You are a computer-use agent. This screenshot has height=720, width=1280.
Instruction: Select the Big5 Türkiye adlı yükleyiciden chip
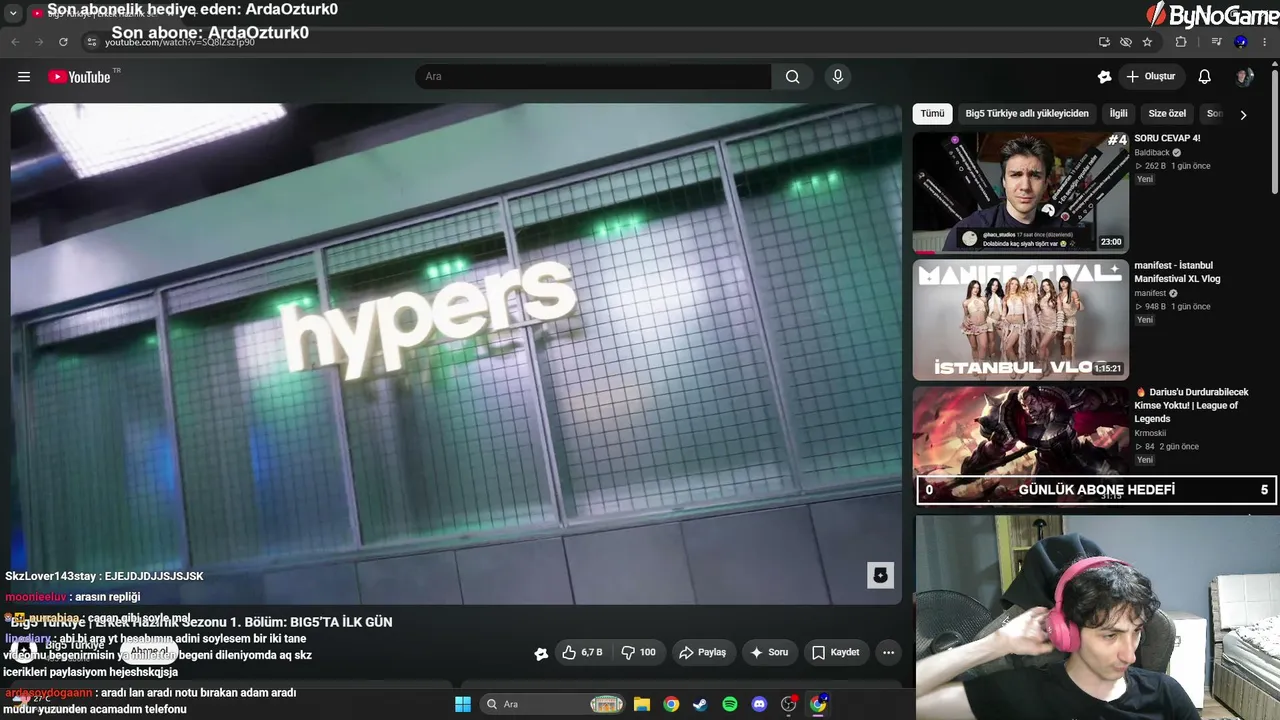click(x=1027, y=114)
